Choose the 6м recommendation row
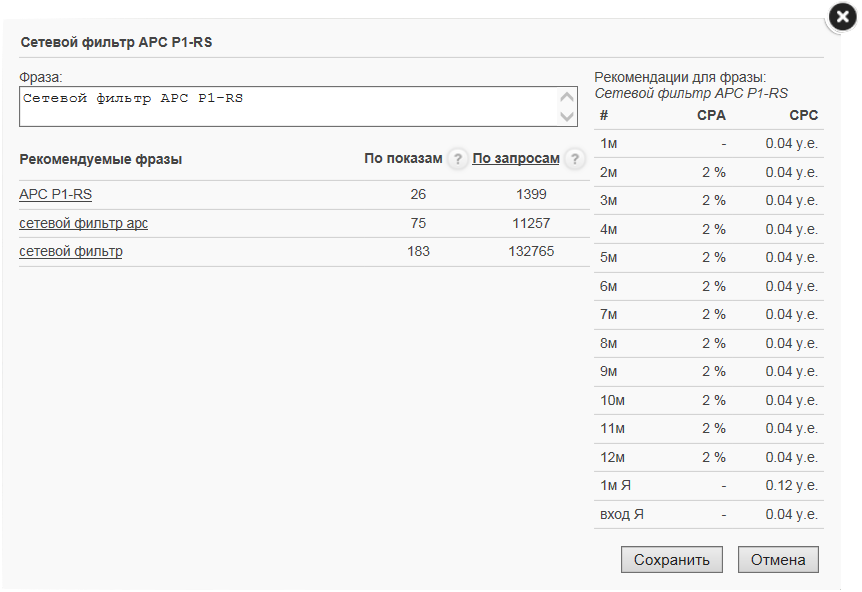Image resolution: width=862 pixels, height=592 pixels. (709, 286)
